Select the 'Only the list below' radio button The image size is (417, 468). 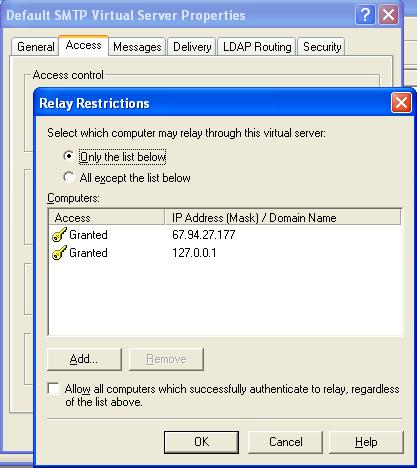69,156
